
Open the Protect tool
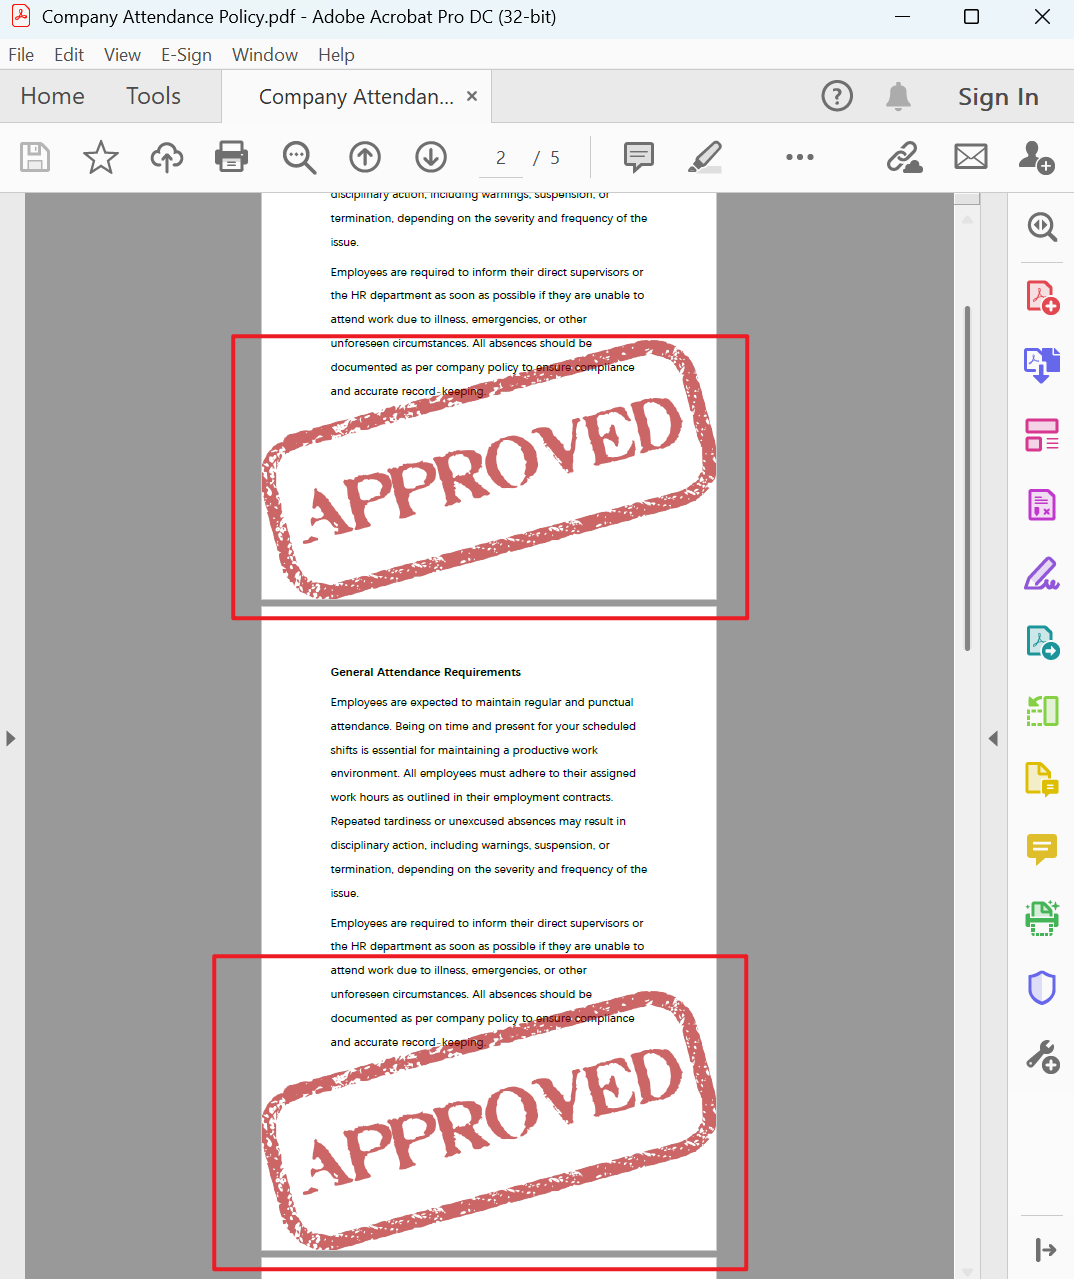click(1042, 988)
